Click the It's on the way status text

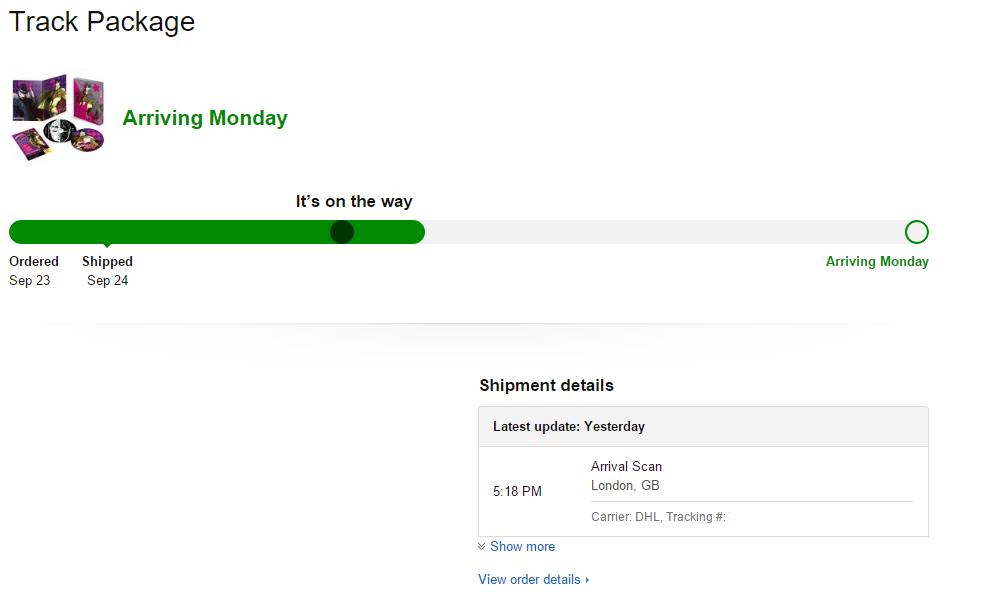[x=354, y=202]
